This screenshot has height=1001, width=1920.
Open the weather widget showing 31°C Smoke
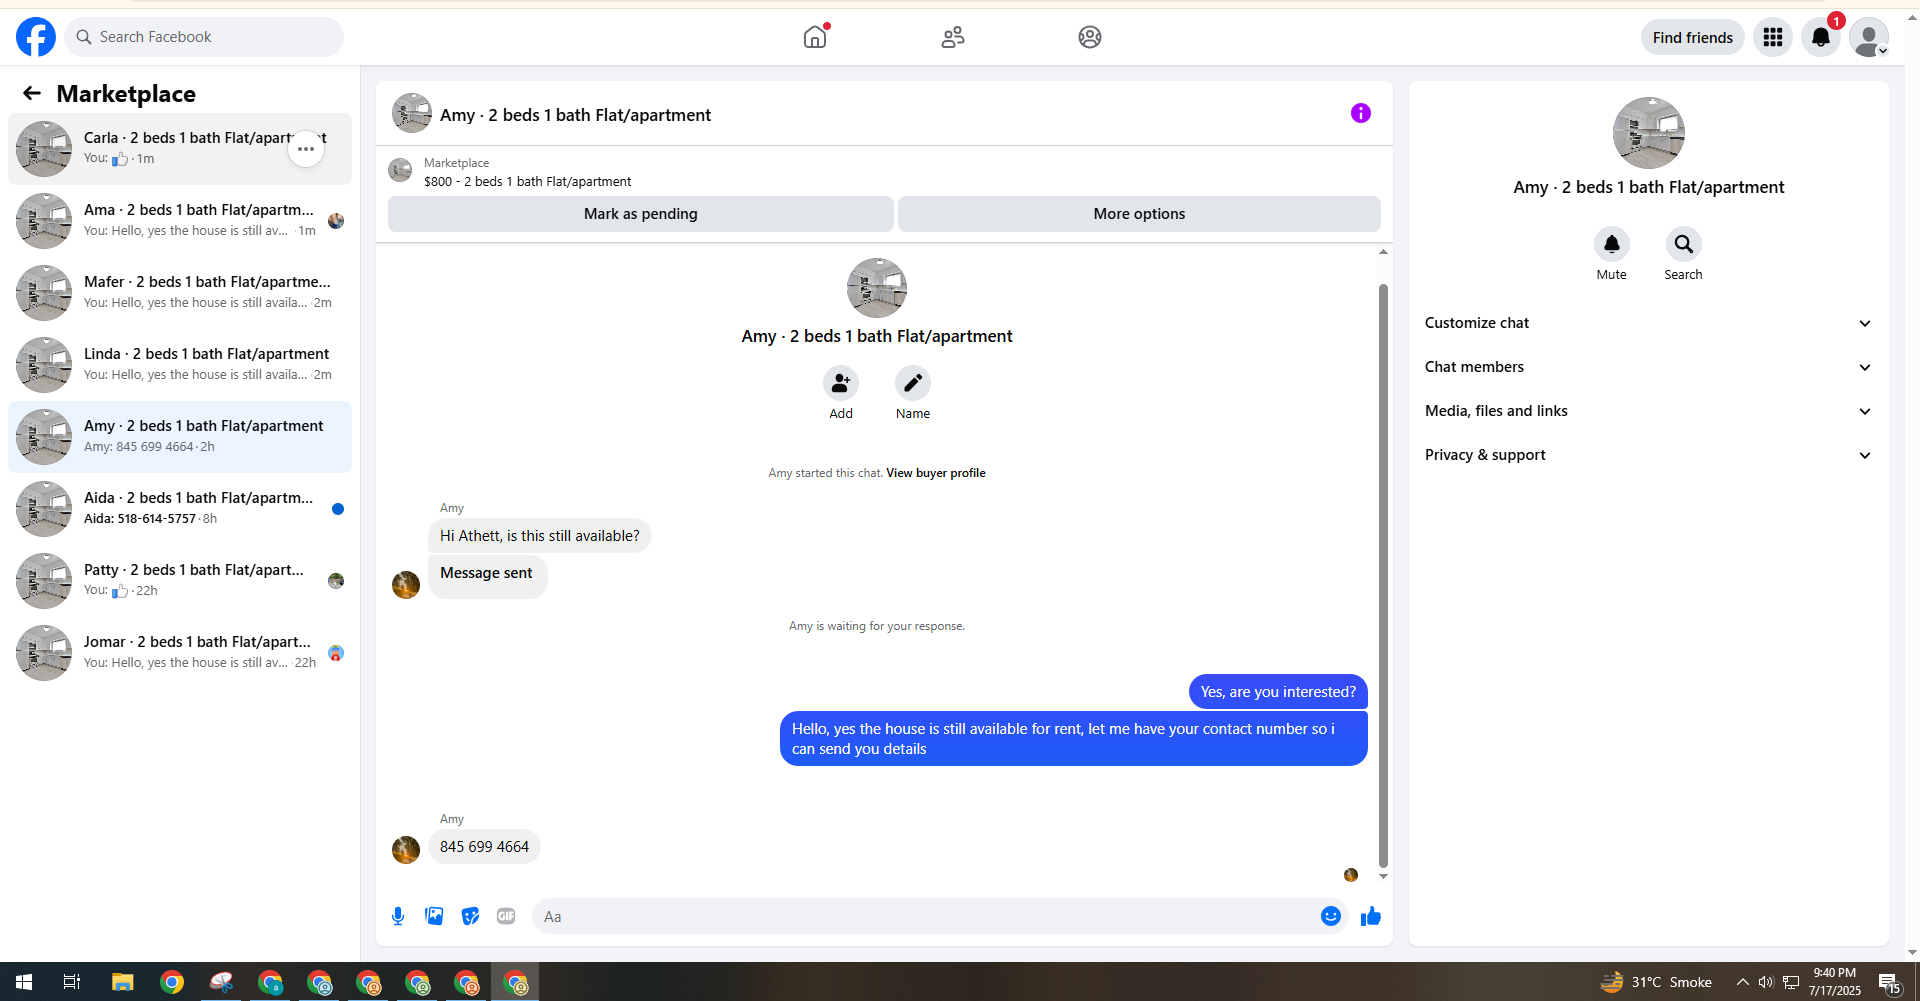(1656, 982)
